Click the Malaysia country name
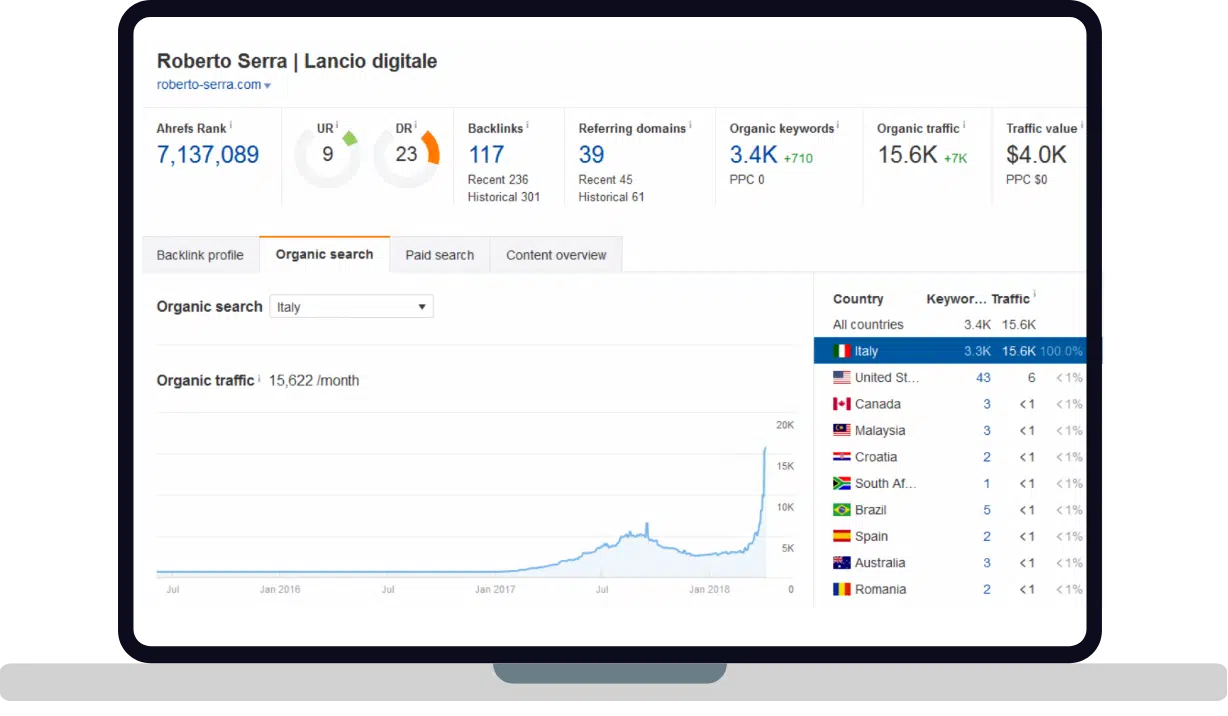Screen dimensions: 1228x716 [x=880, y=431]
